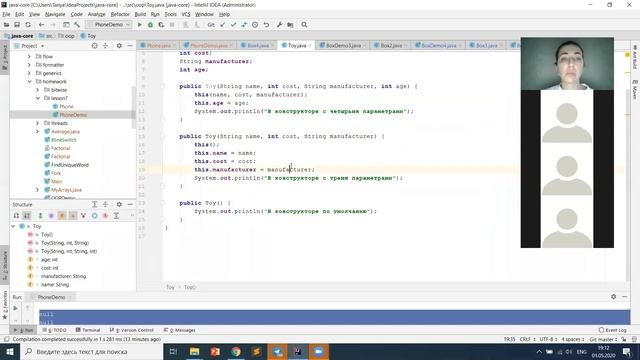Select PhoneDemo class in project tree
The width and height of the screenshot is (640, 360).
coord(73,115)
